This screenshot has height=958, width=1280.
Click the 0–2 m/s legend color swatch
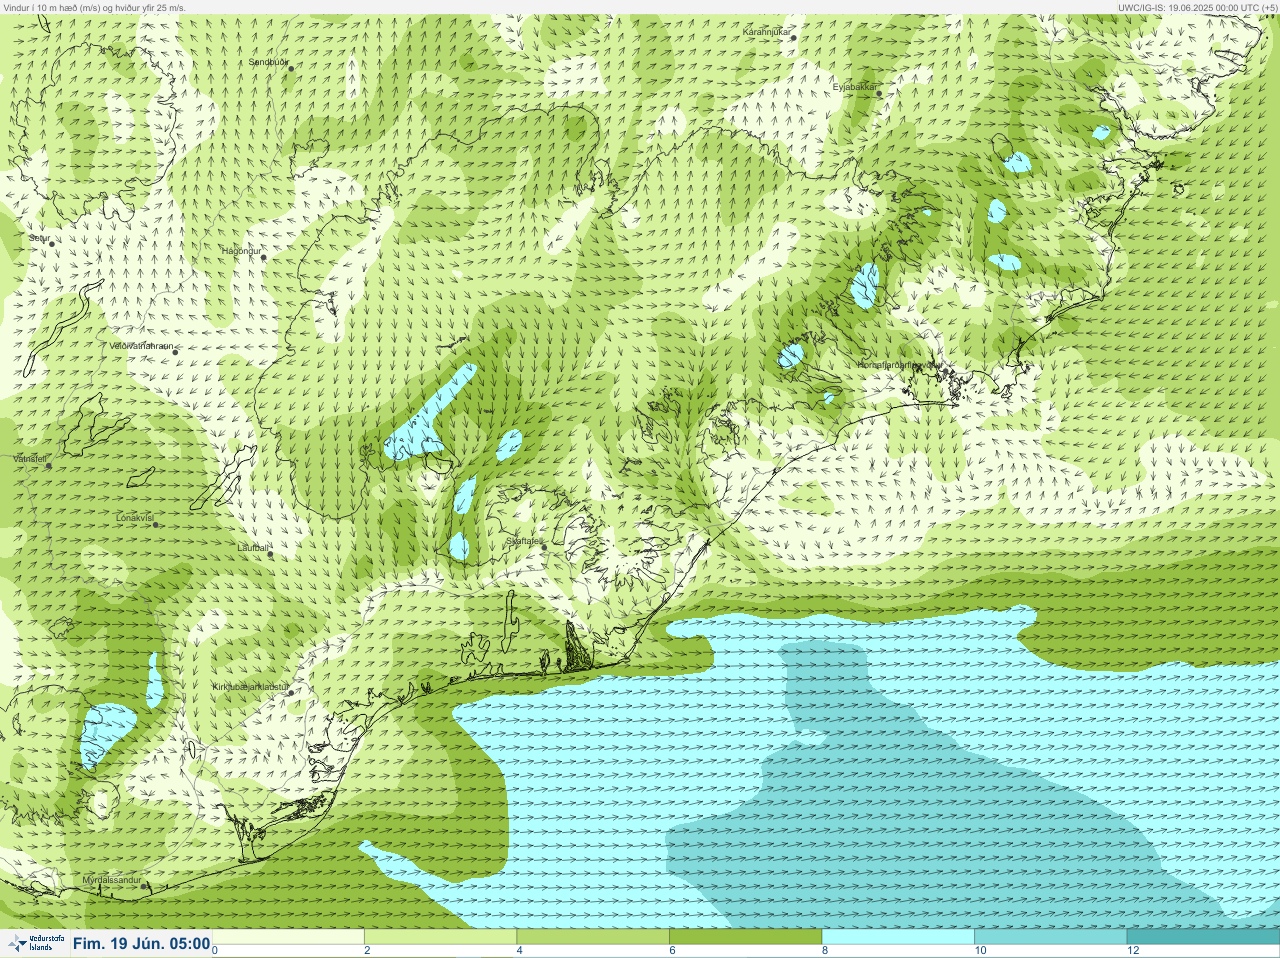coord(289,937)
